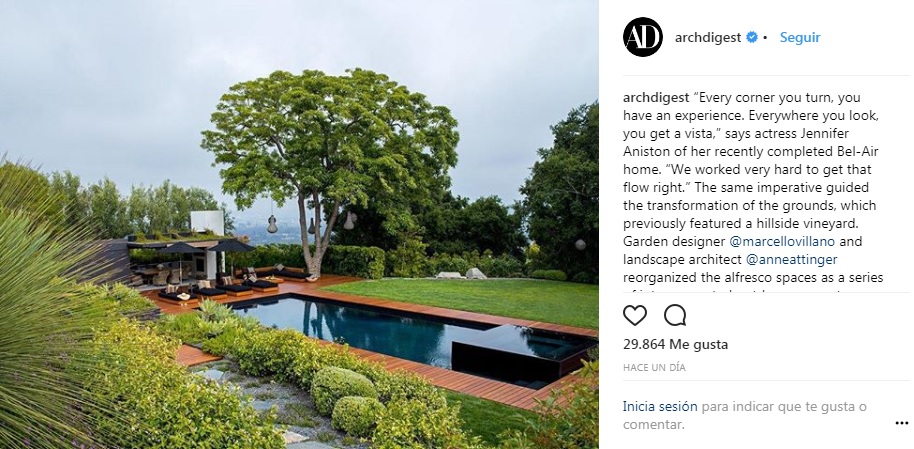Open archdigest username in post header
Image resolution: width=914 pixels, height=449 pixels.
click(x=708, y=37)
